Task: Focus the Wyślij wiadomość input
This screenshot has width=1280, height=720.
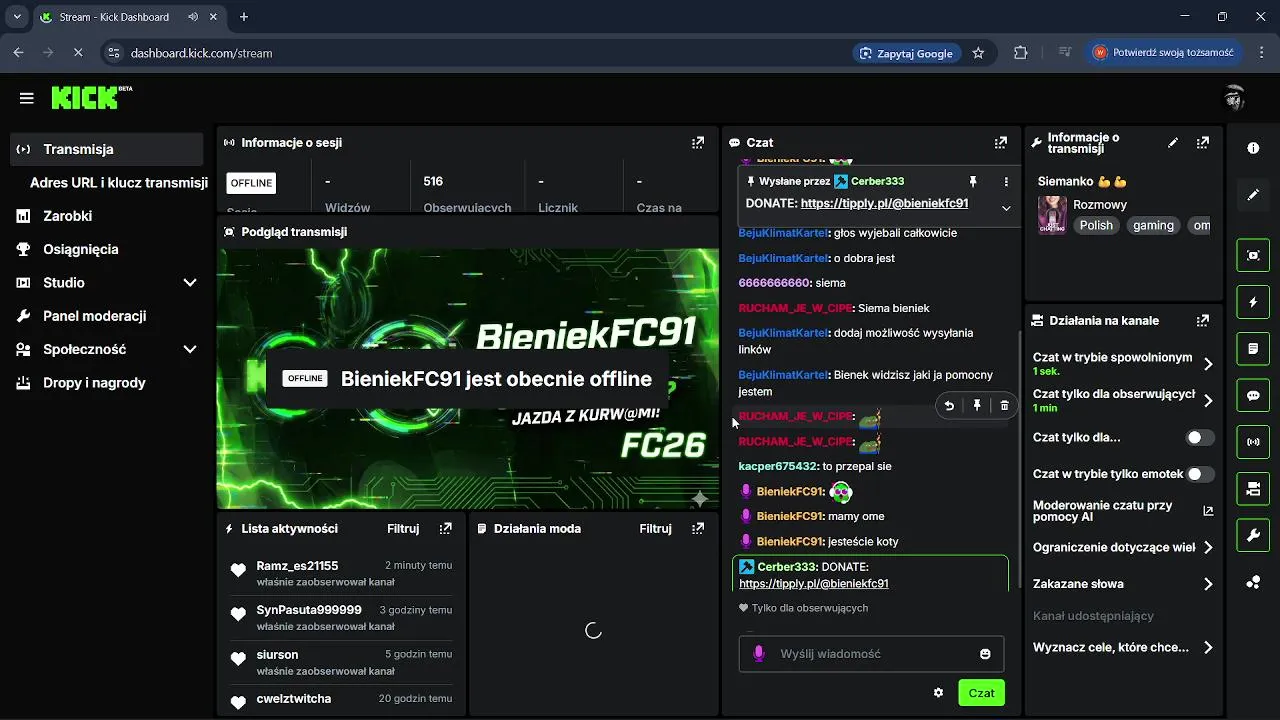Action: tap(871, 654)
